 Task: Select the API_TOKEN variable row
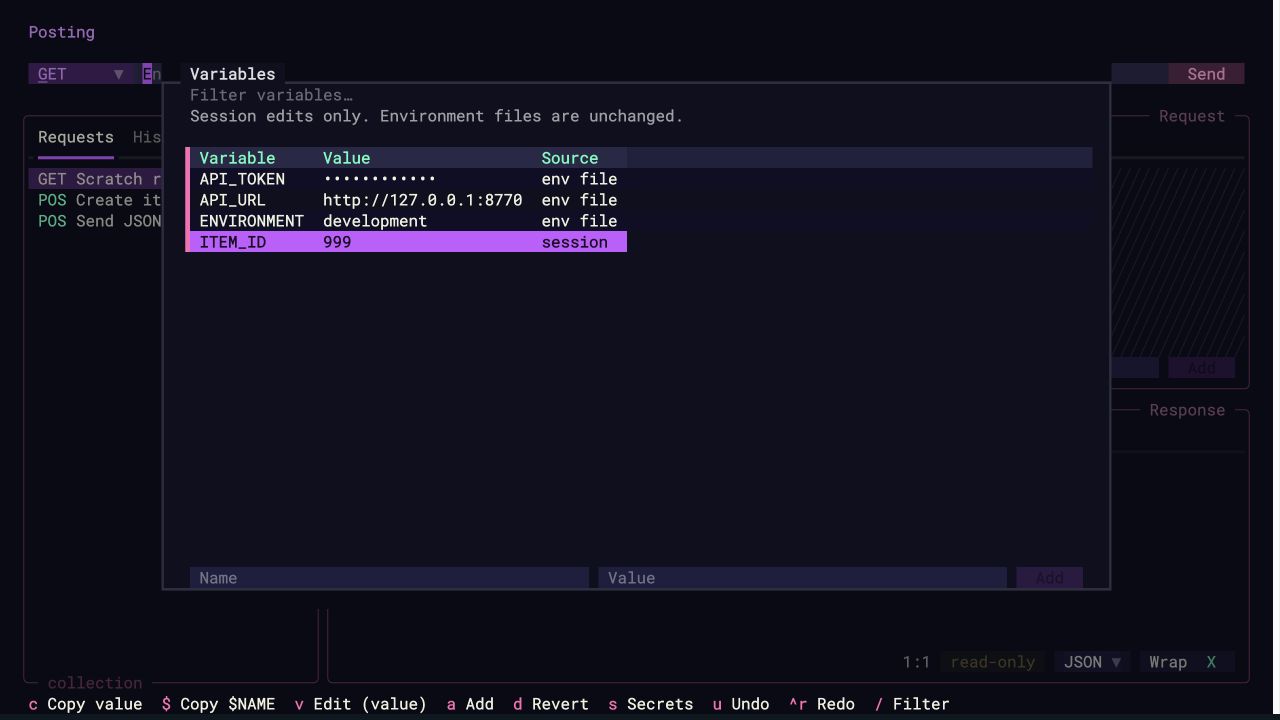click(x=408, y=179)
